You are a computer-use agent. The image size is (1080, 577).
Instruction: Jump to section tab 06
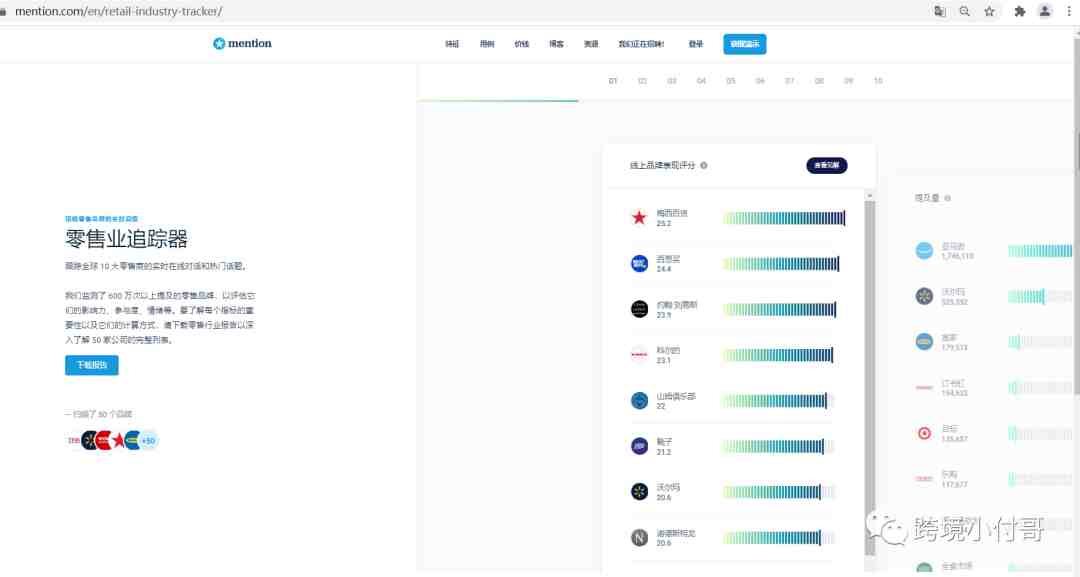[760, 81]
